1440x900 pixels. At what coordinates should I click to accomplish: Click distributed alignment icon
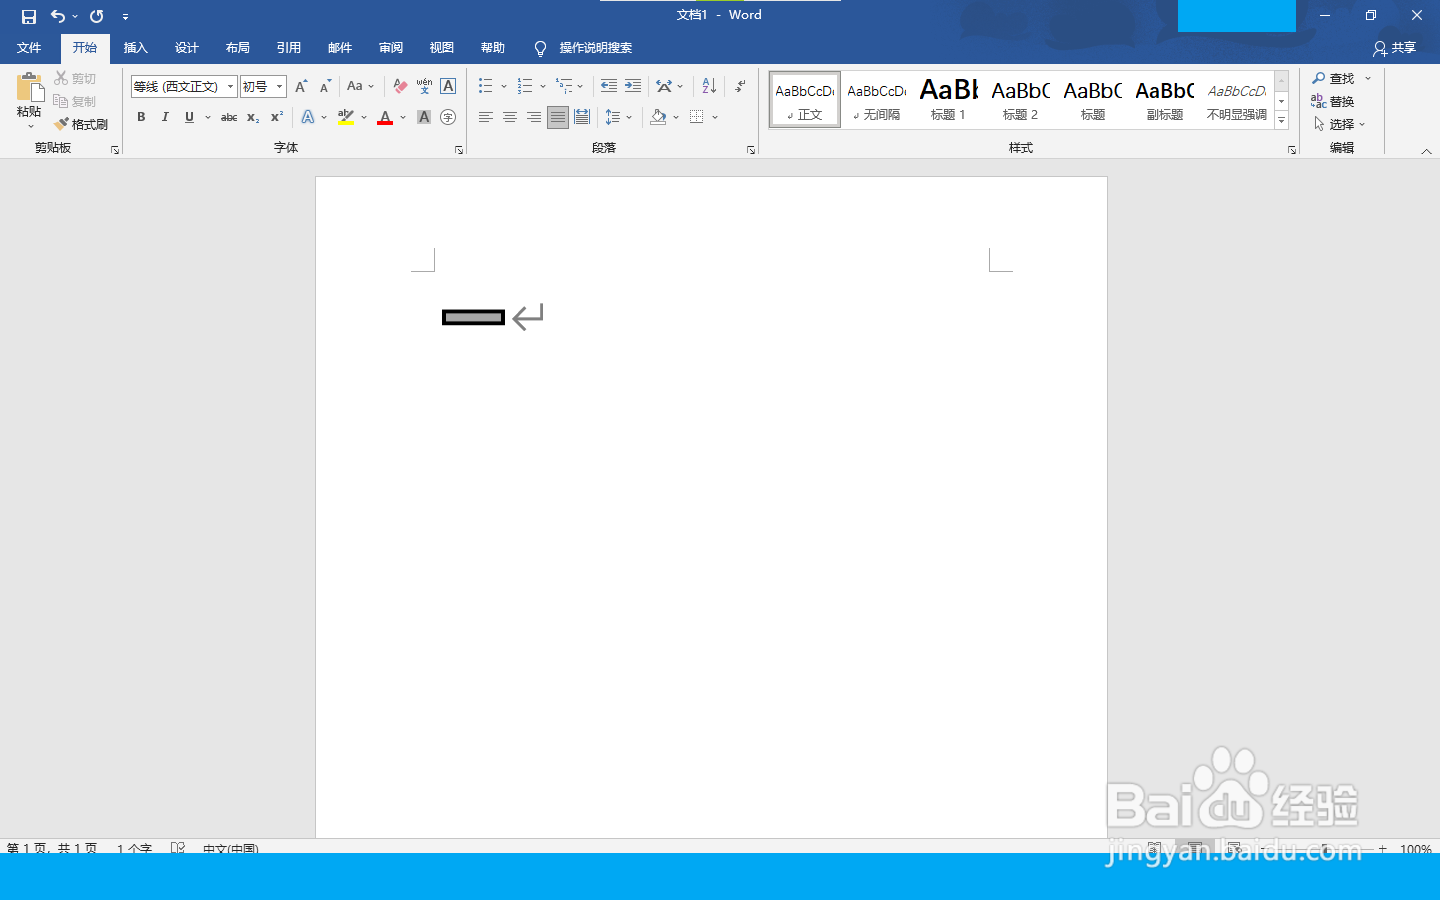point(582,117)
